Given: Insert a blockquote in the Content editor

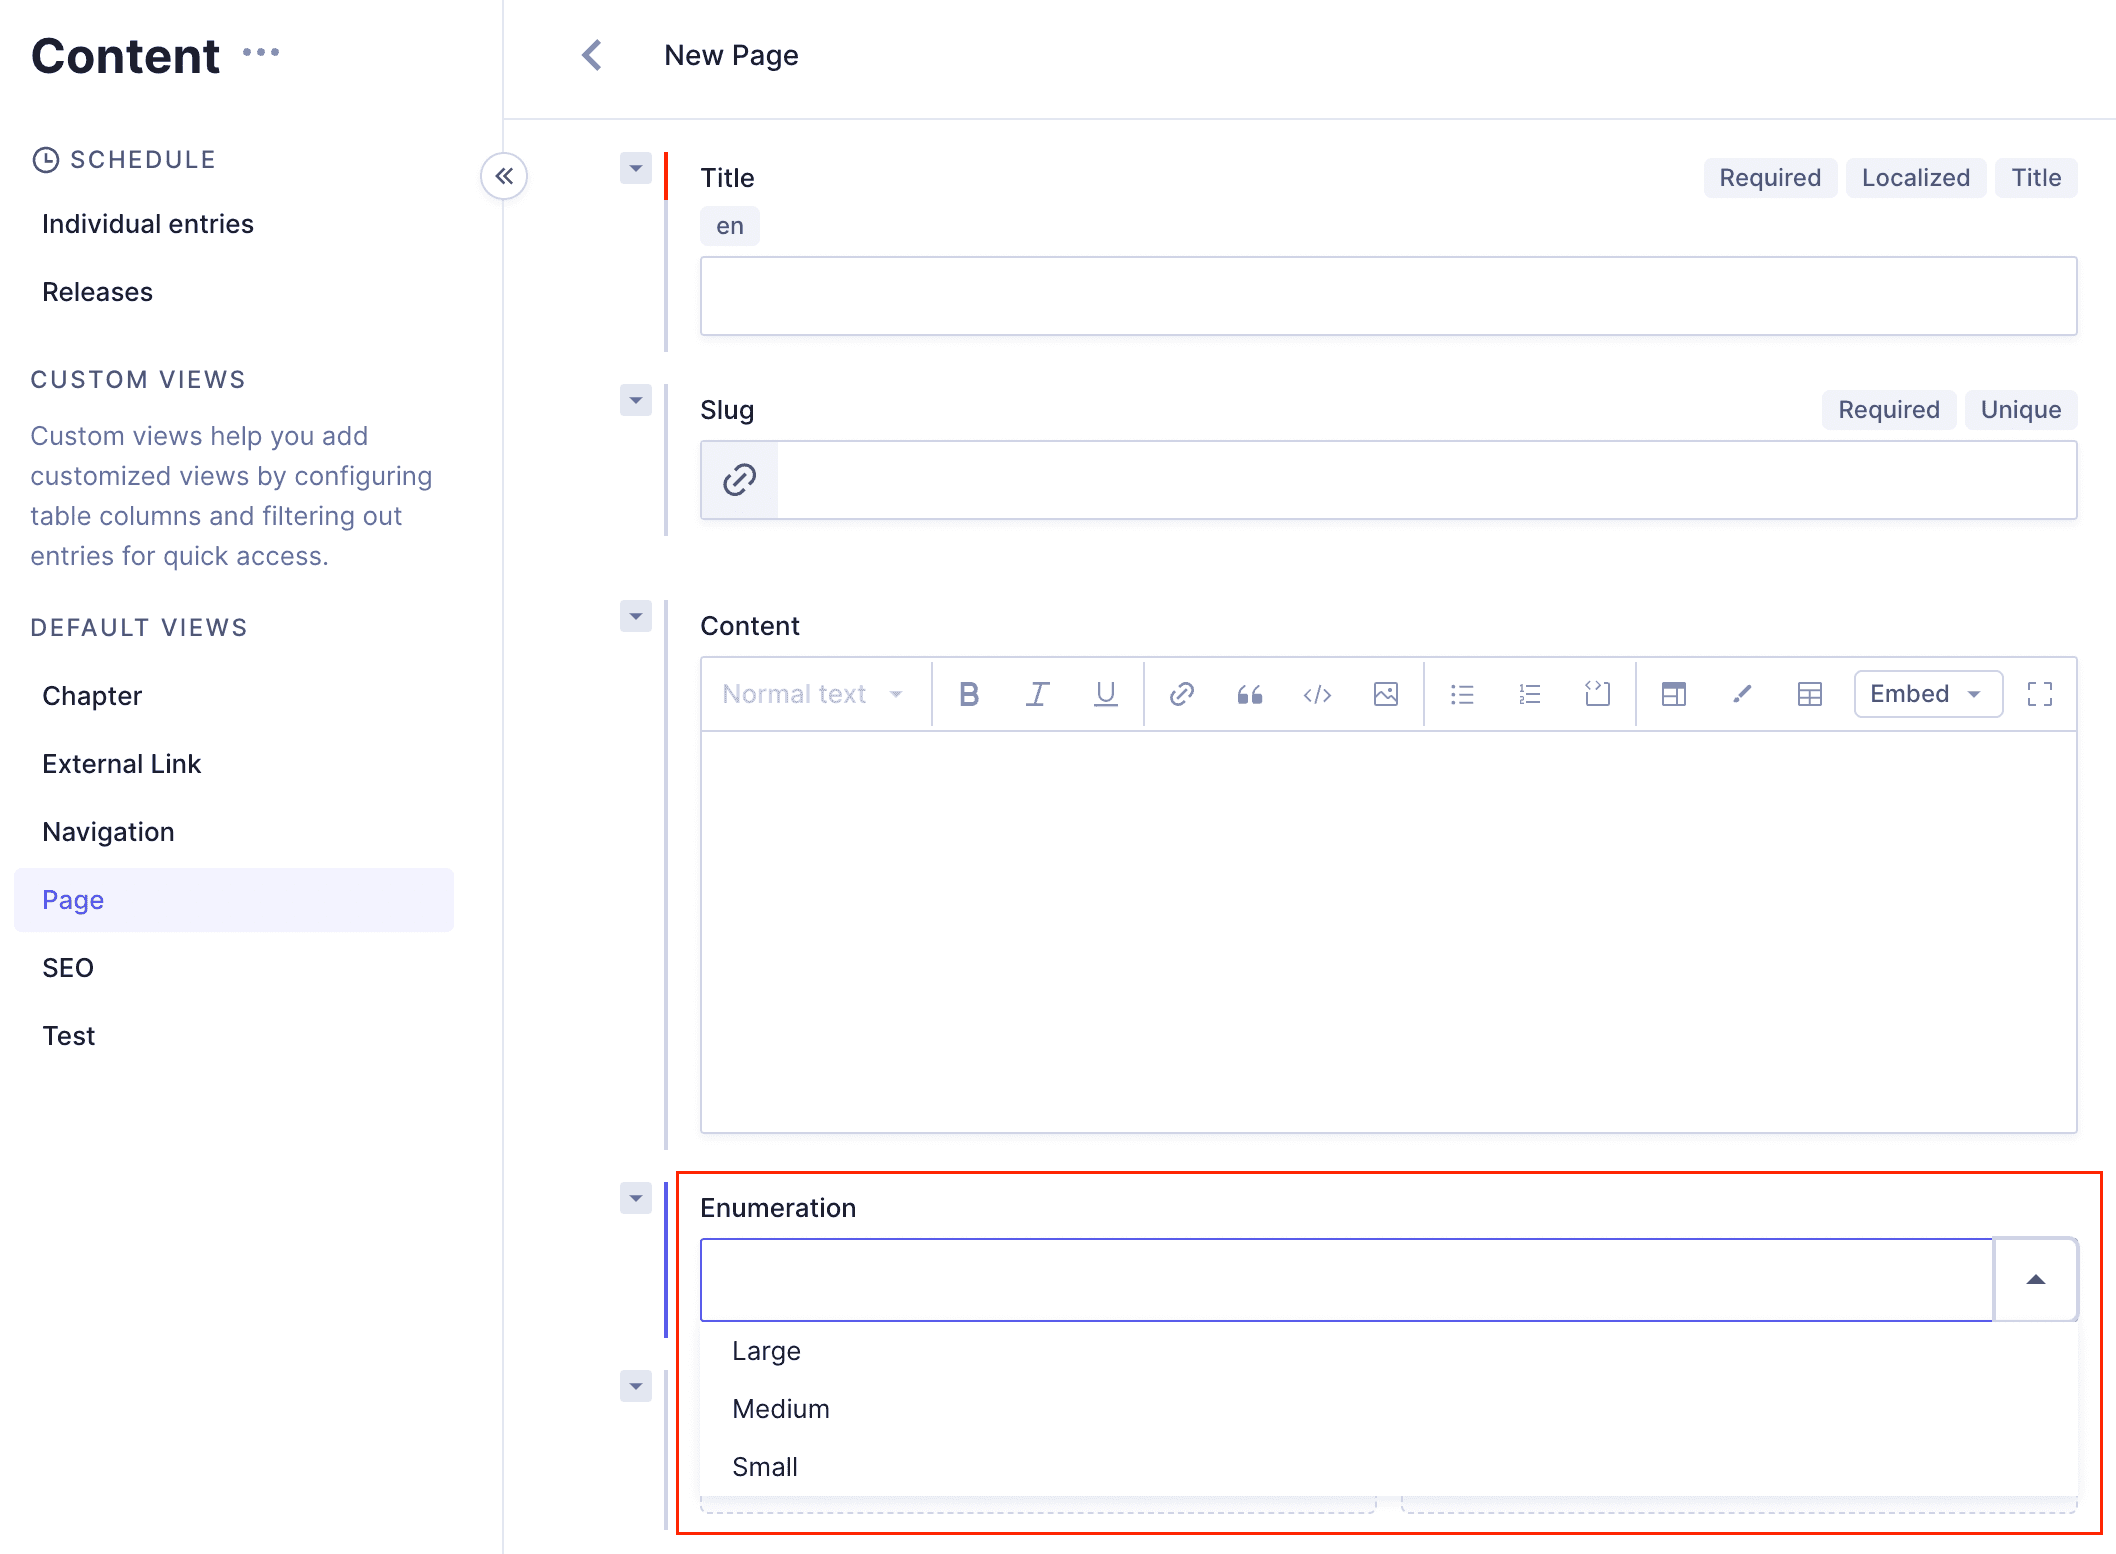Looking at the screenshot, I should point(1248,693).
